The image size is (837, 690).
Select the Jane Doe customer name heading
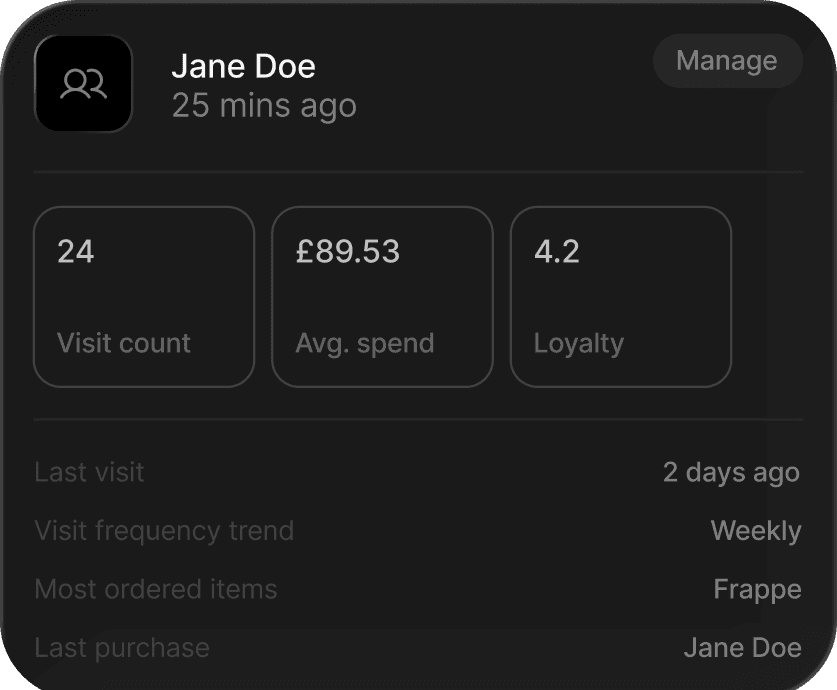(243, 66)
